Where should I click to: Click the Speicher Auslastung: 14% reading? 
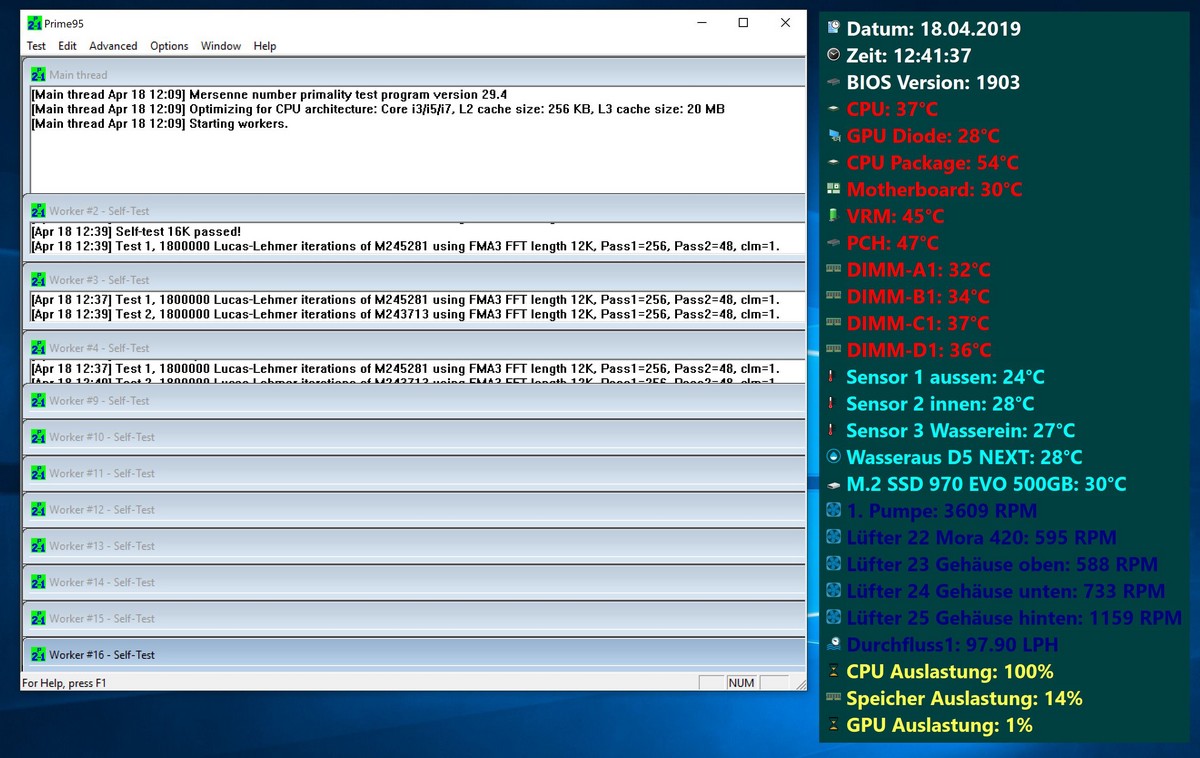964,698
